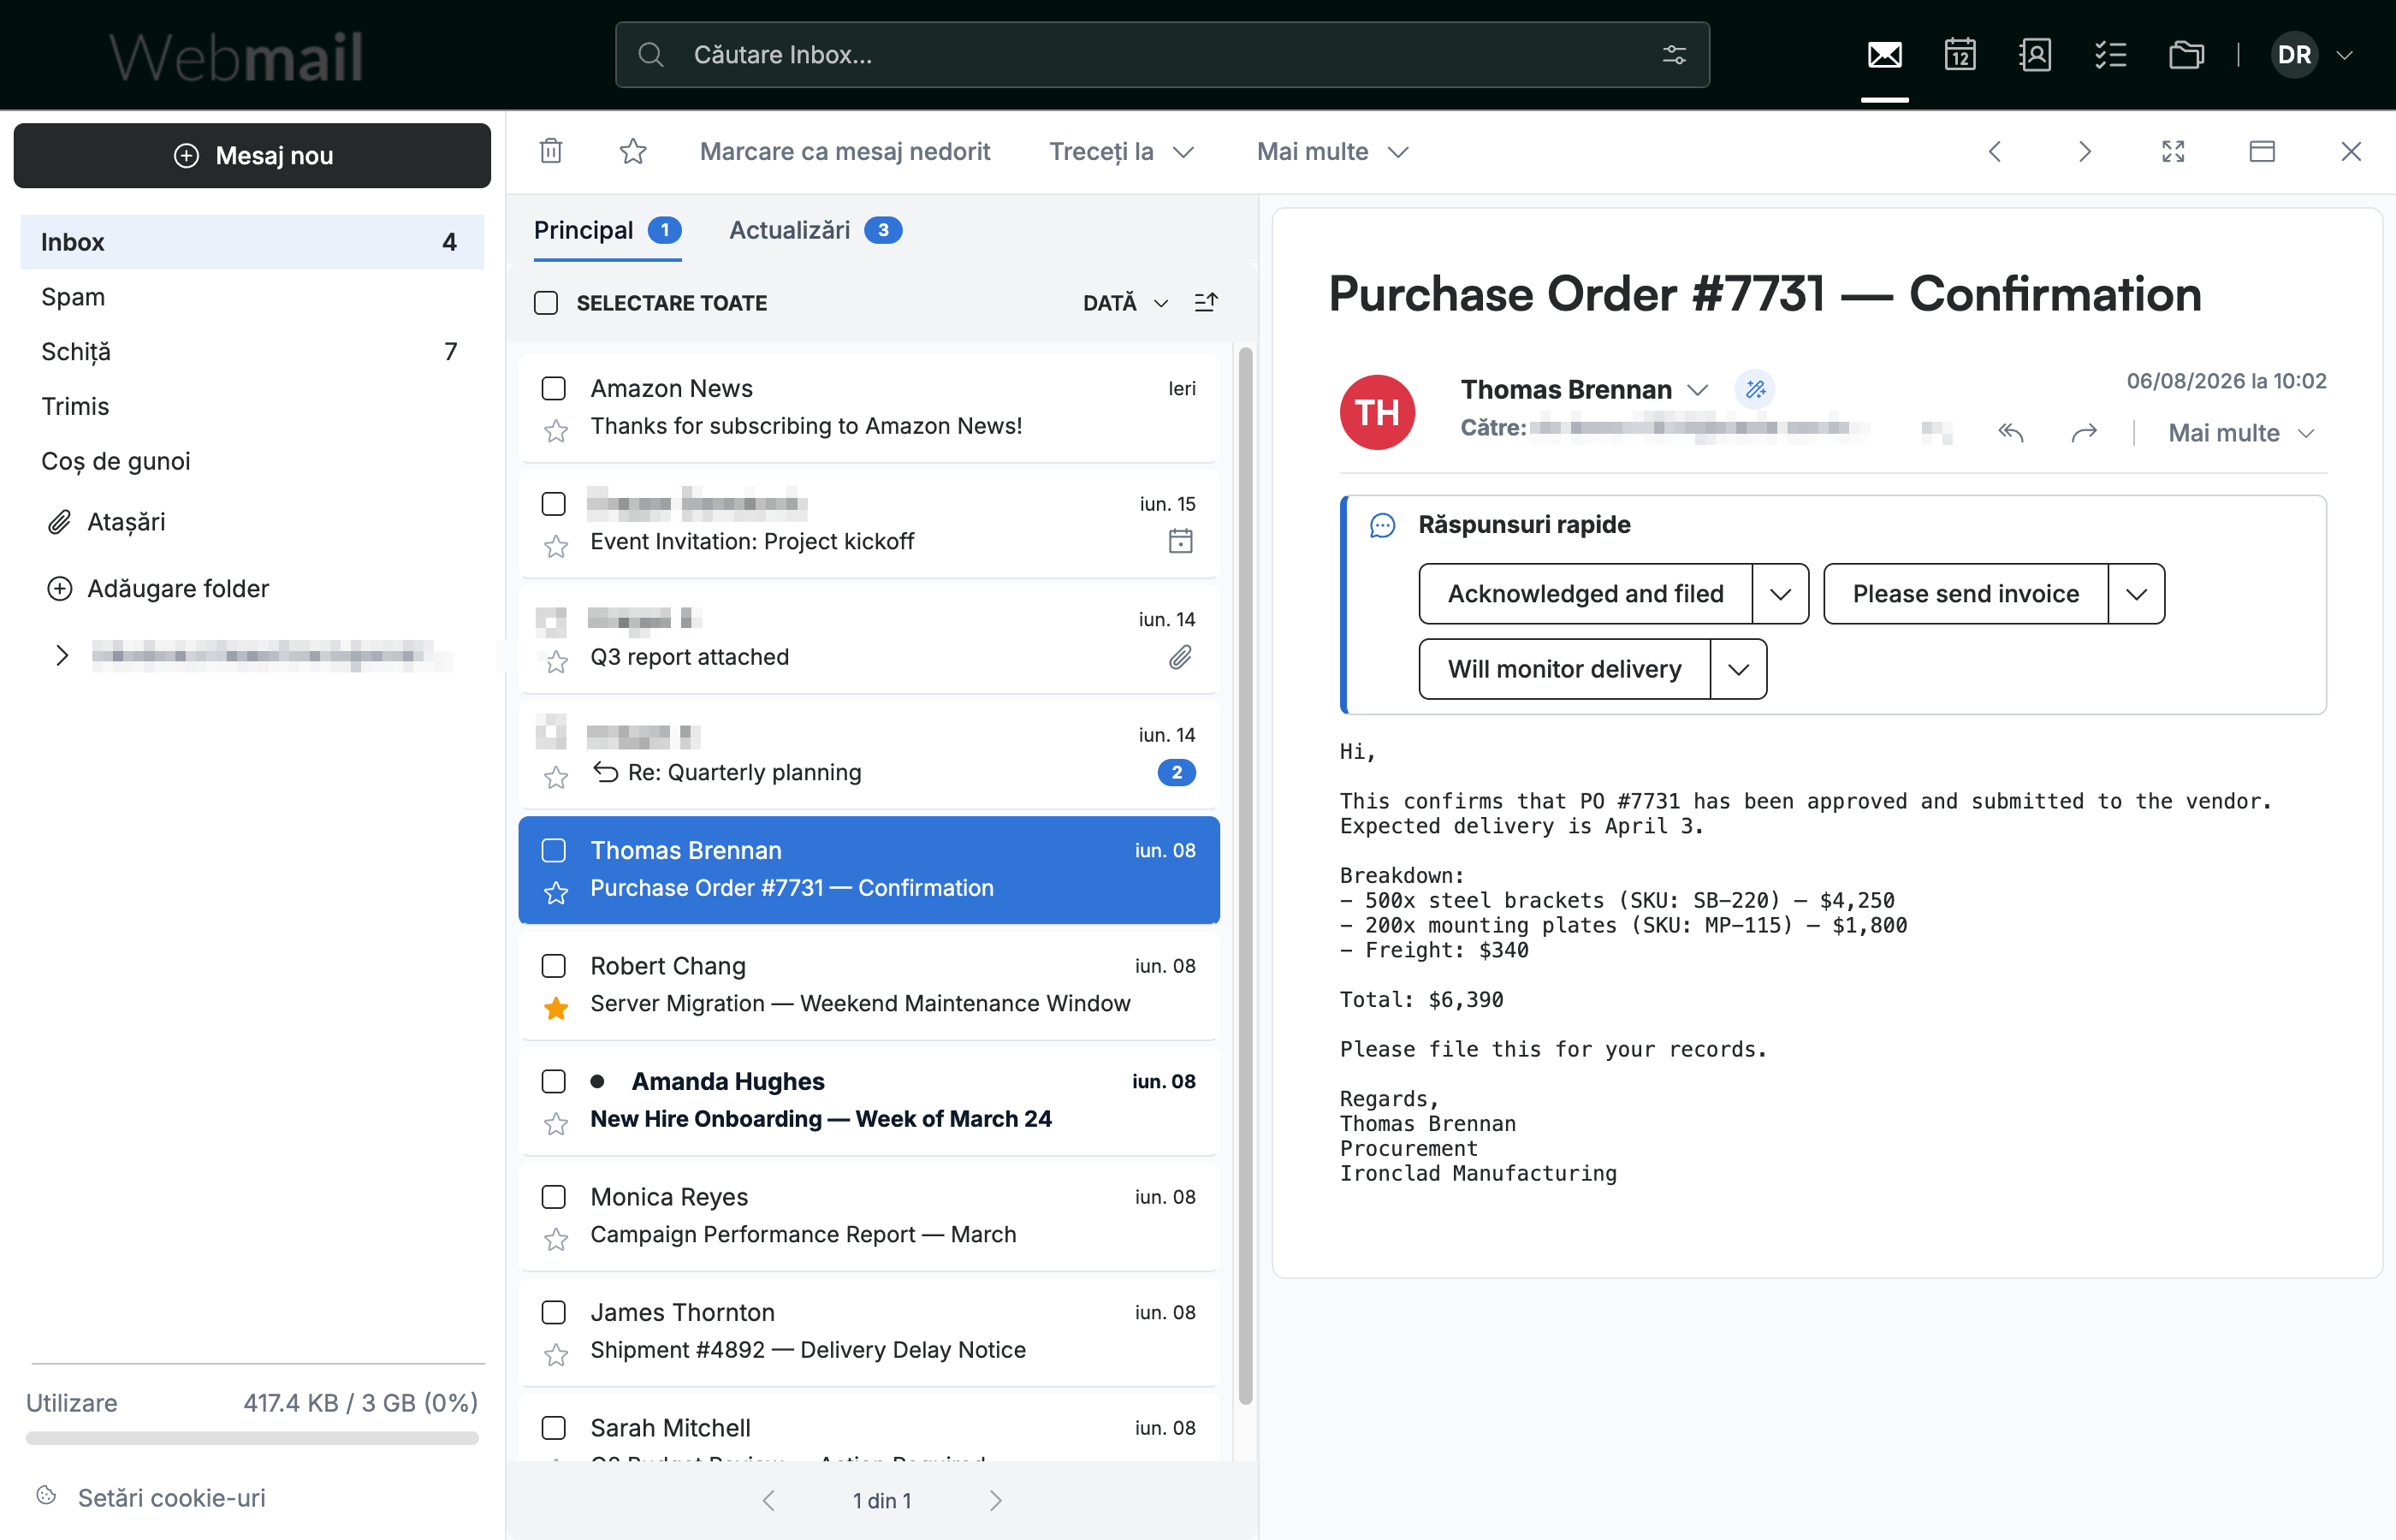2396x1540 pixels.
Task: Open the tasks checklist icon
Action: point(2110,54)
